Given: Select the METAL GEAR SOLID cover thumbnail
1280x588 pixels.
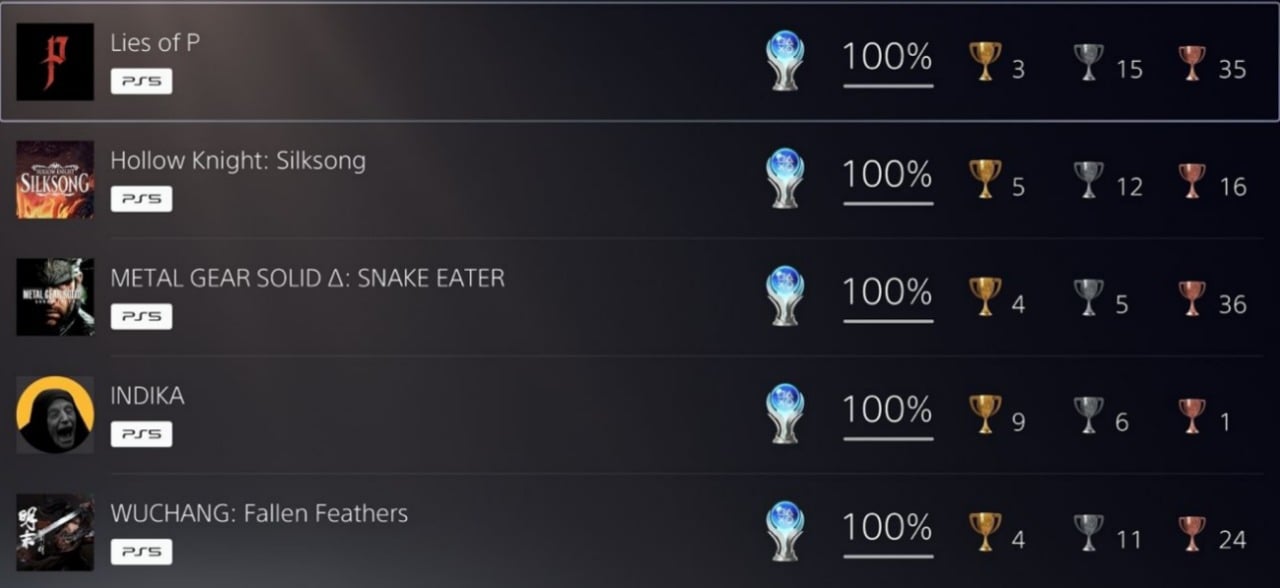Looking at the screenshot, I should coord(55,297).
